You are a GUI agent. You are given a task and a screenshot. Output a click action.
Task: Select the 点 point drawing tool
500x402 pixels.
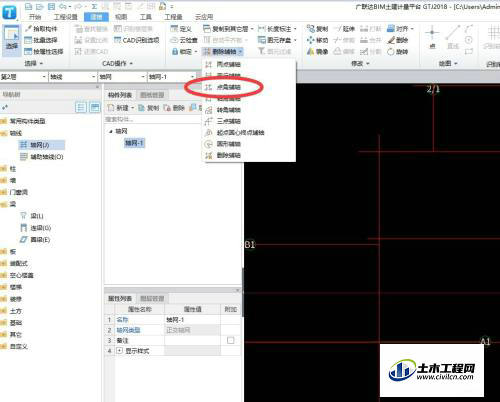[x=432, y=37]
